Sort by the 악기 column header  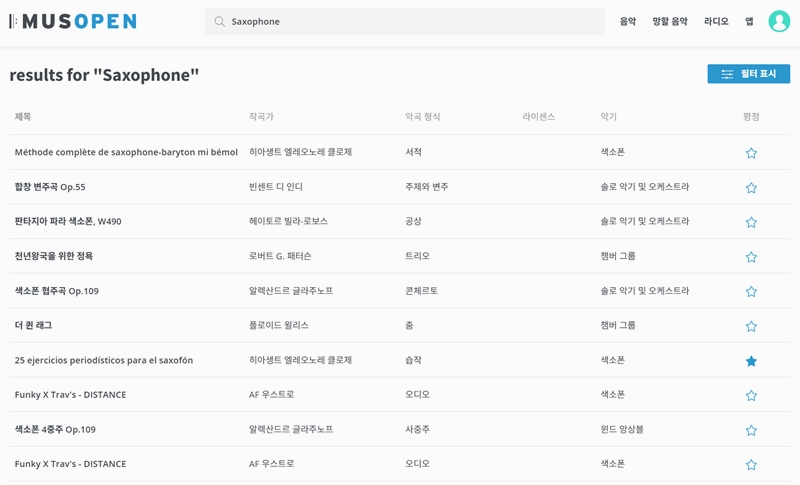[x=608, y=117]
